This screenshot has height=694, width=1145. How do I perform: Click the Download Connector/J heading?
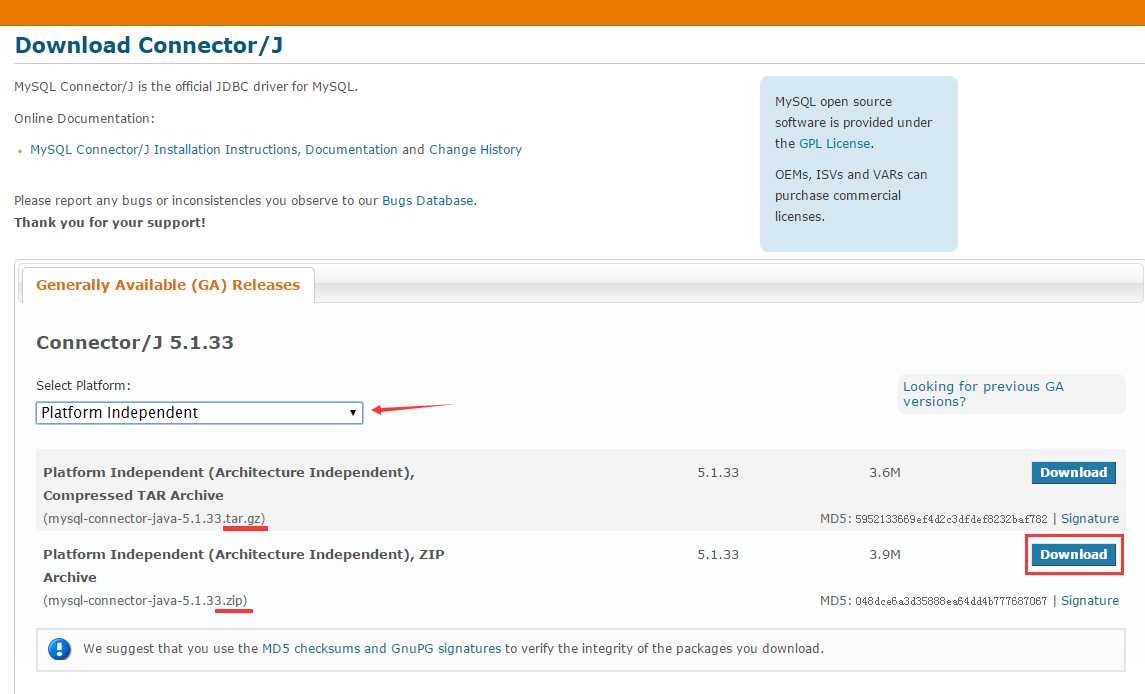coord(149,45)
